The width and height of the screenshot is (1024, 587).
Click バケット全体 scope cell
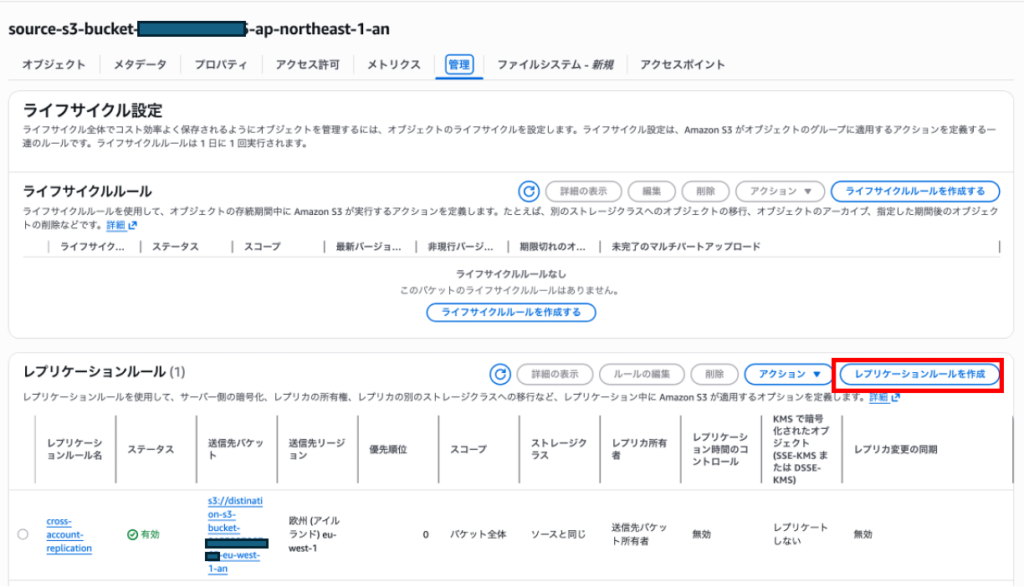(x=477, y=534)
